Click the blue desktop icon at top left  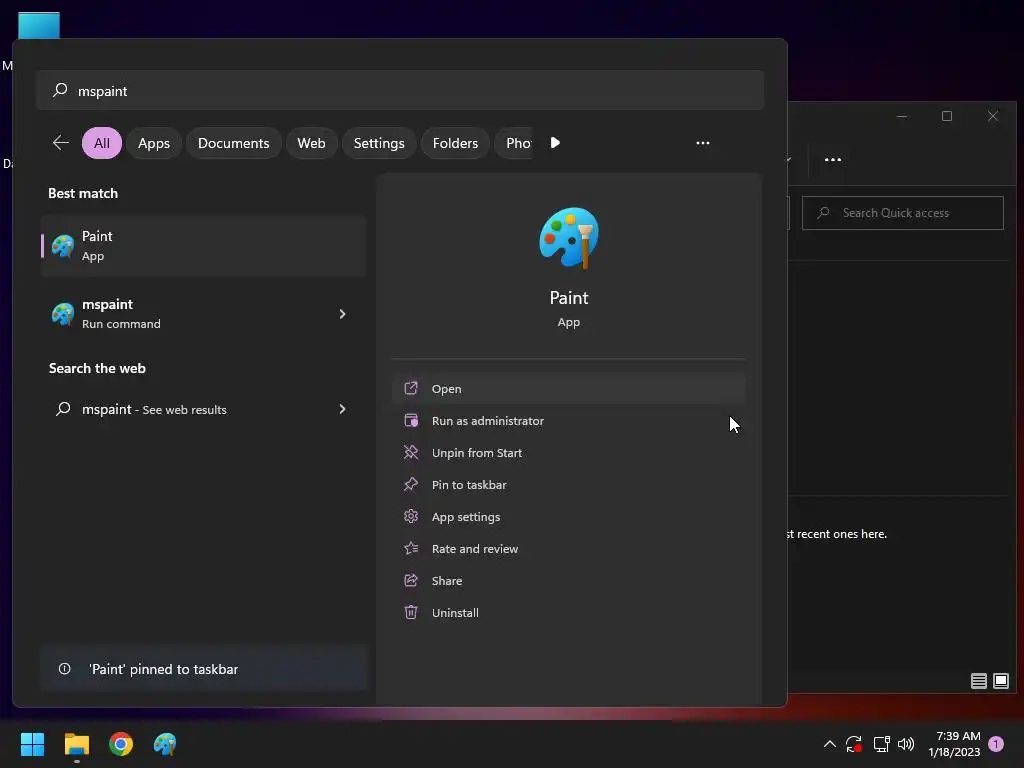[x=39, y=25]
